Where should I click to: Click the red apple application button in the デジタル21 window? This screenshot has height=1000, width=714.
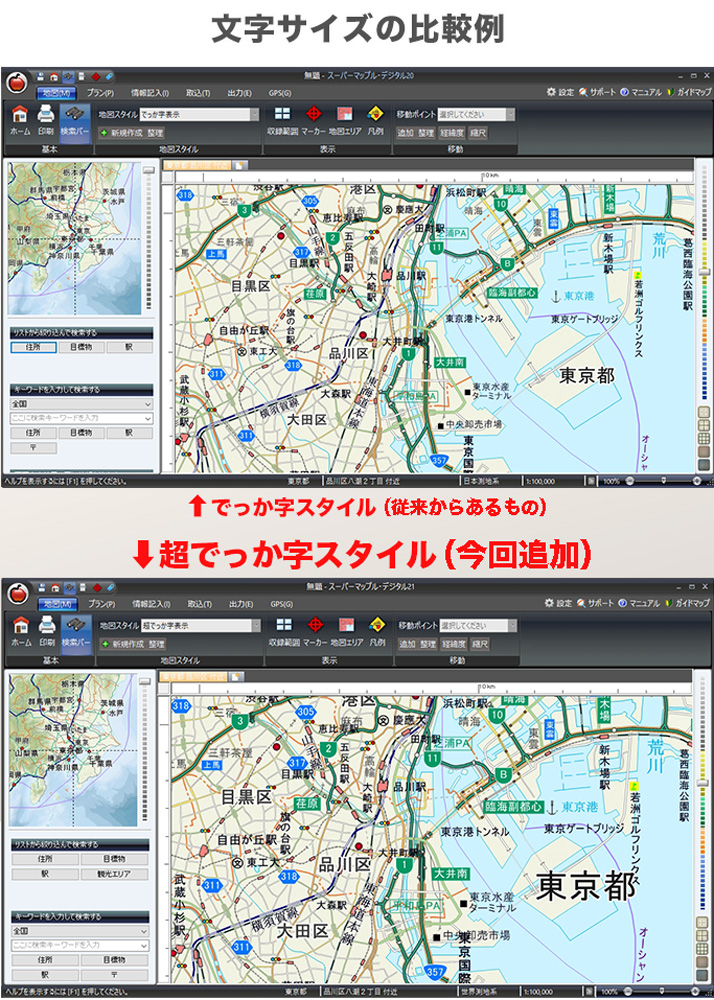click(x=18, y=592)
